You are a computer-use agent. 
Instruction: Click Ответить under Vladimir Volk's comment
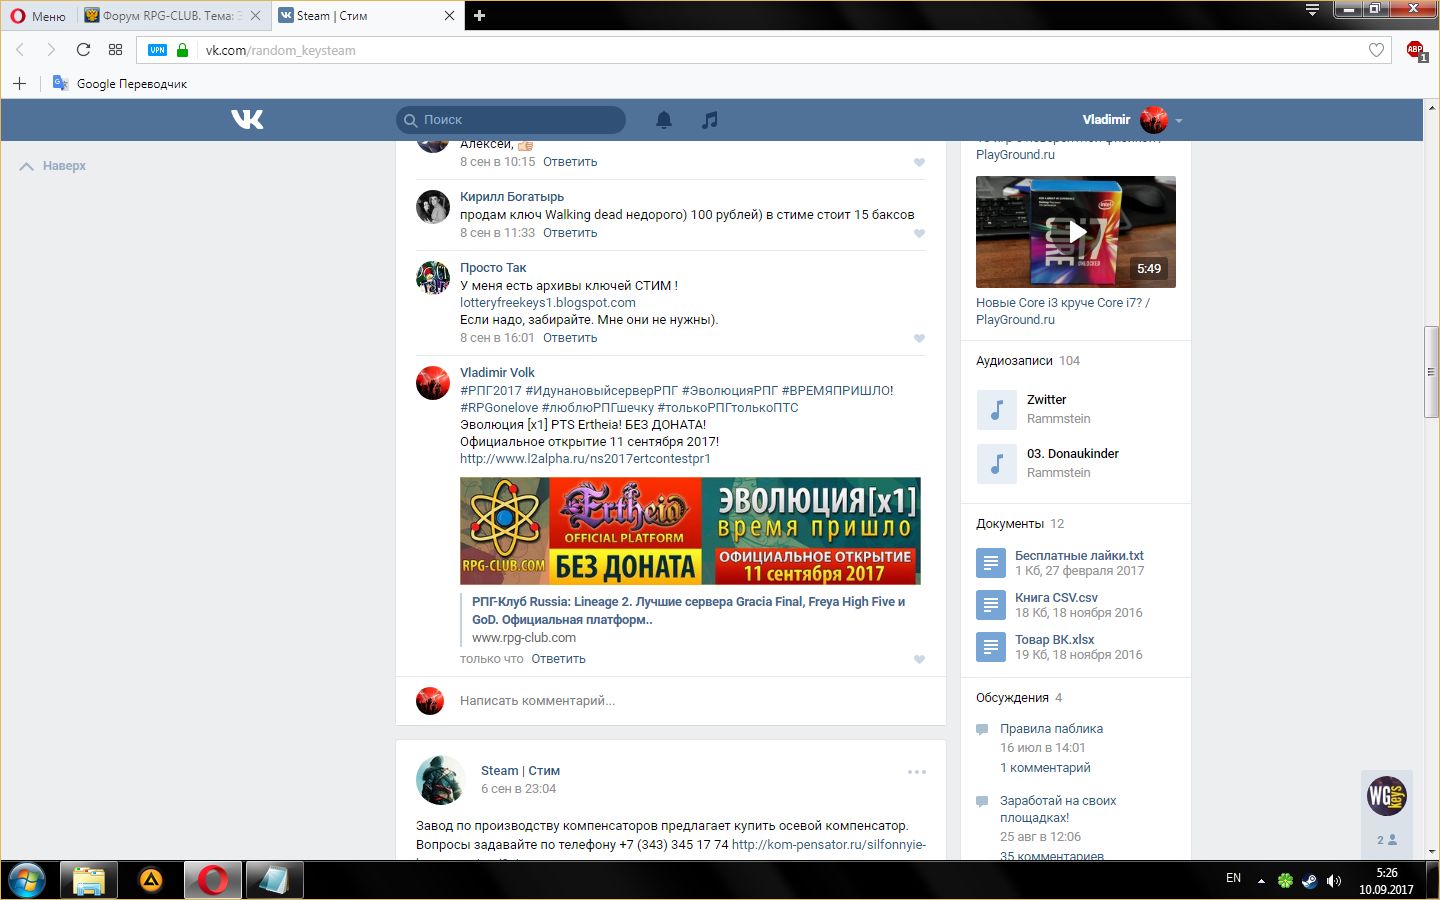click(558, 659)
